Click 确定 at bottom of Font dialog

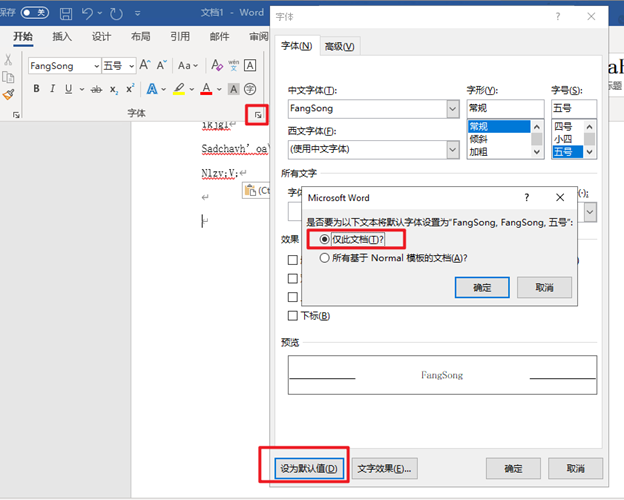(x=513, y=469)
